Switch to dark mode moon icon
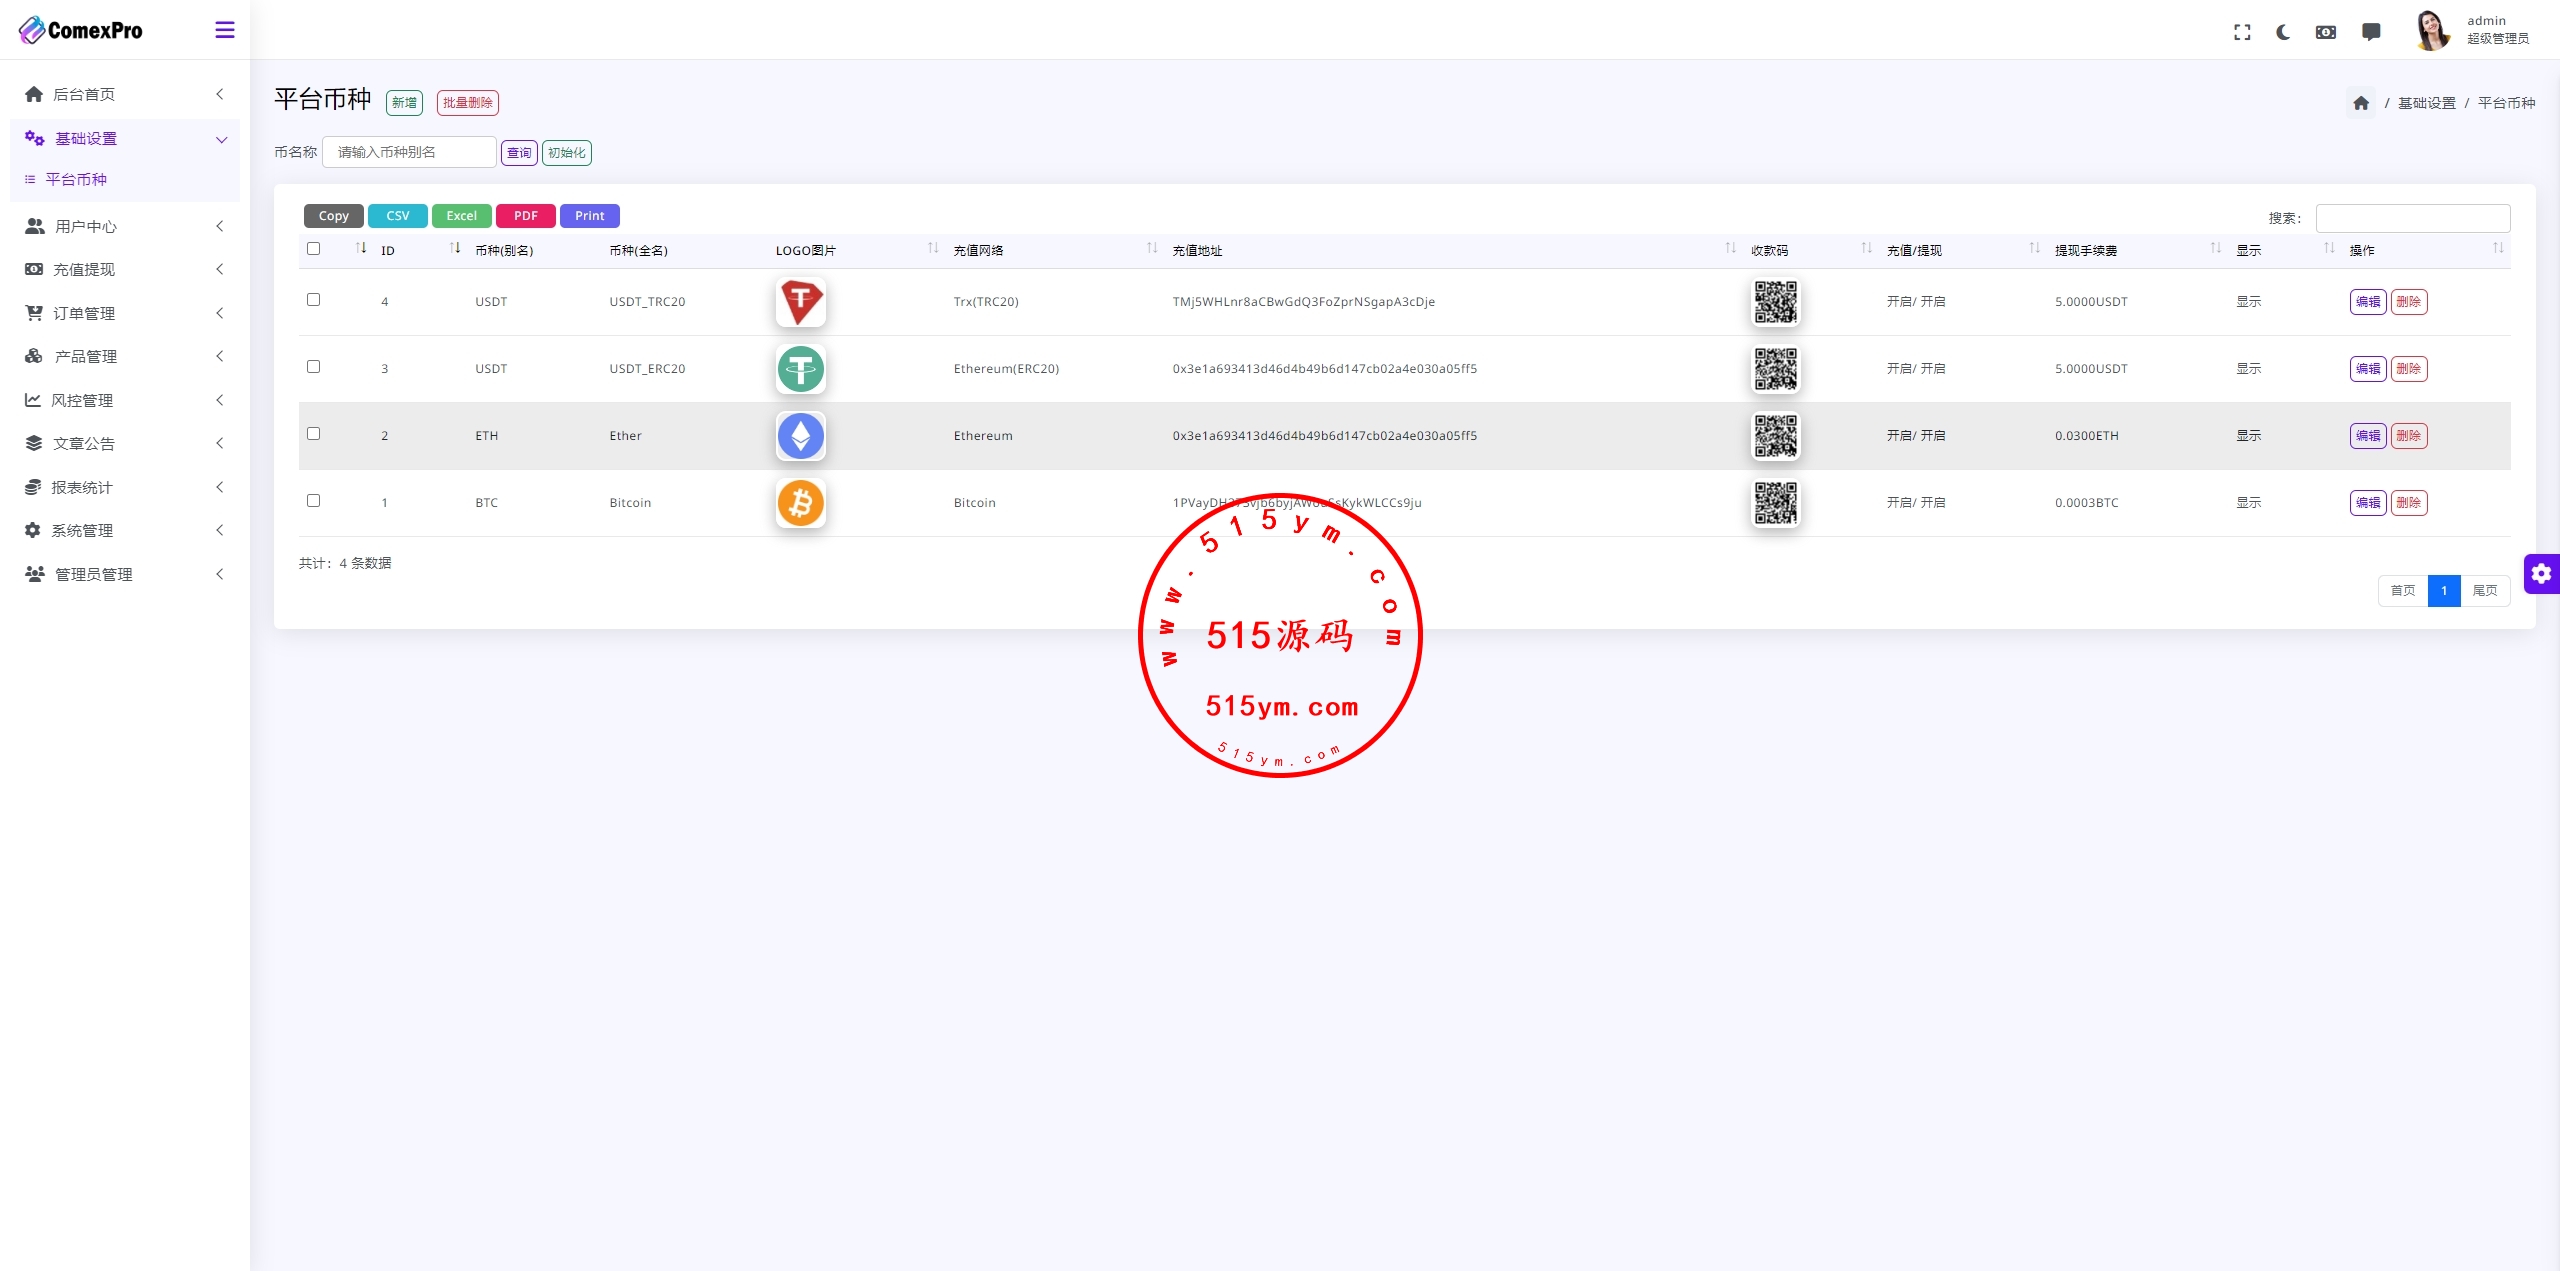The height and width of the screenshot is (1271, 2560). [2283, 32]
